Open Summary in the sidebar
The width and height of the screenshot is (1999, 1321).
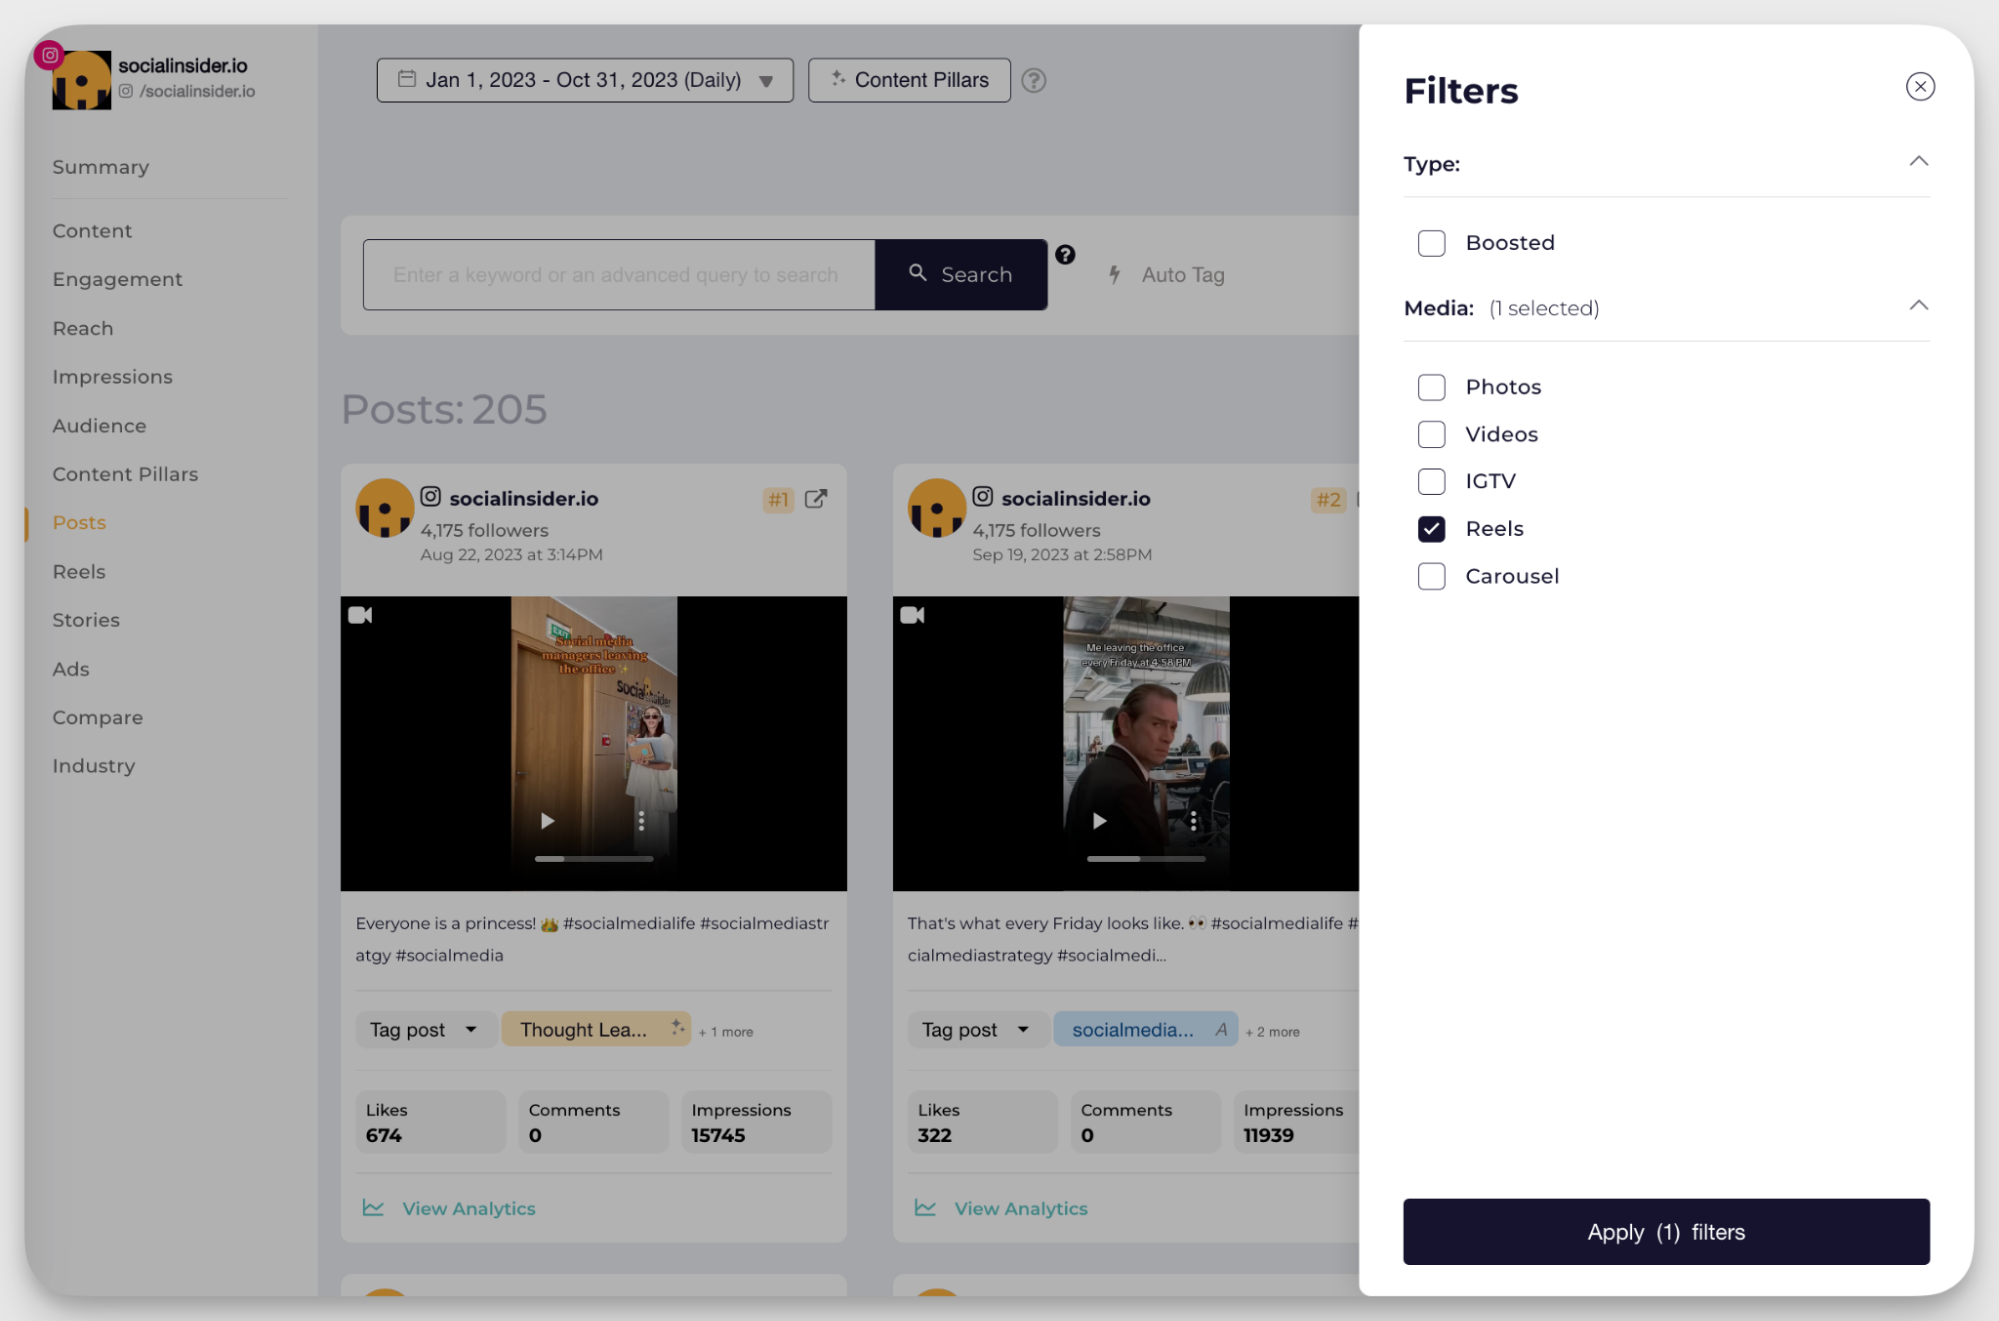click(101, 167)
